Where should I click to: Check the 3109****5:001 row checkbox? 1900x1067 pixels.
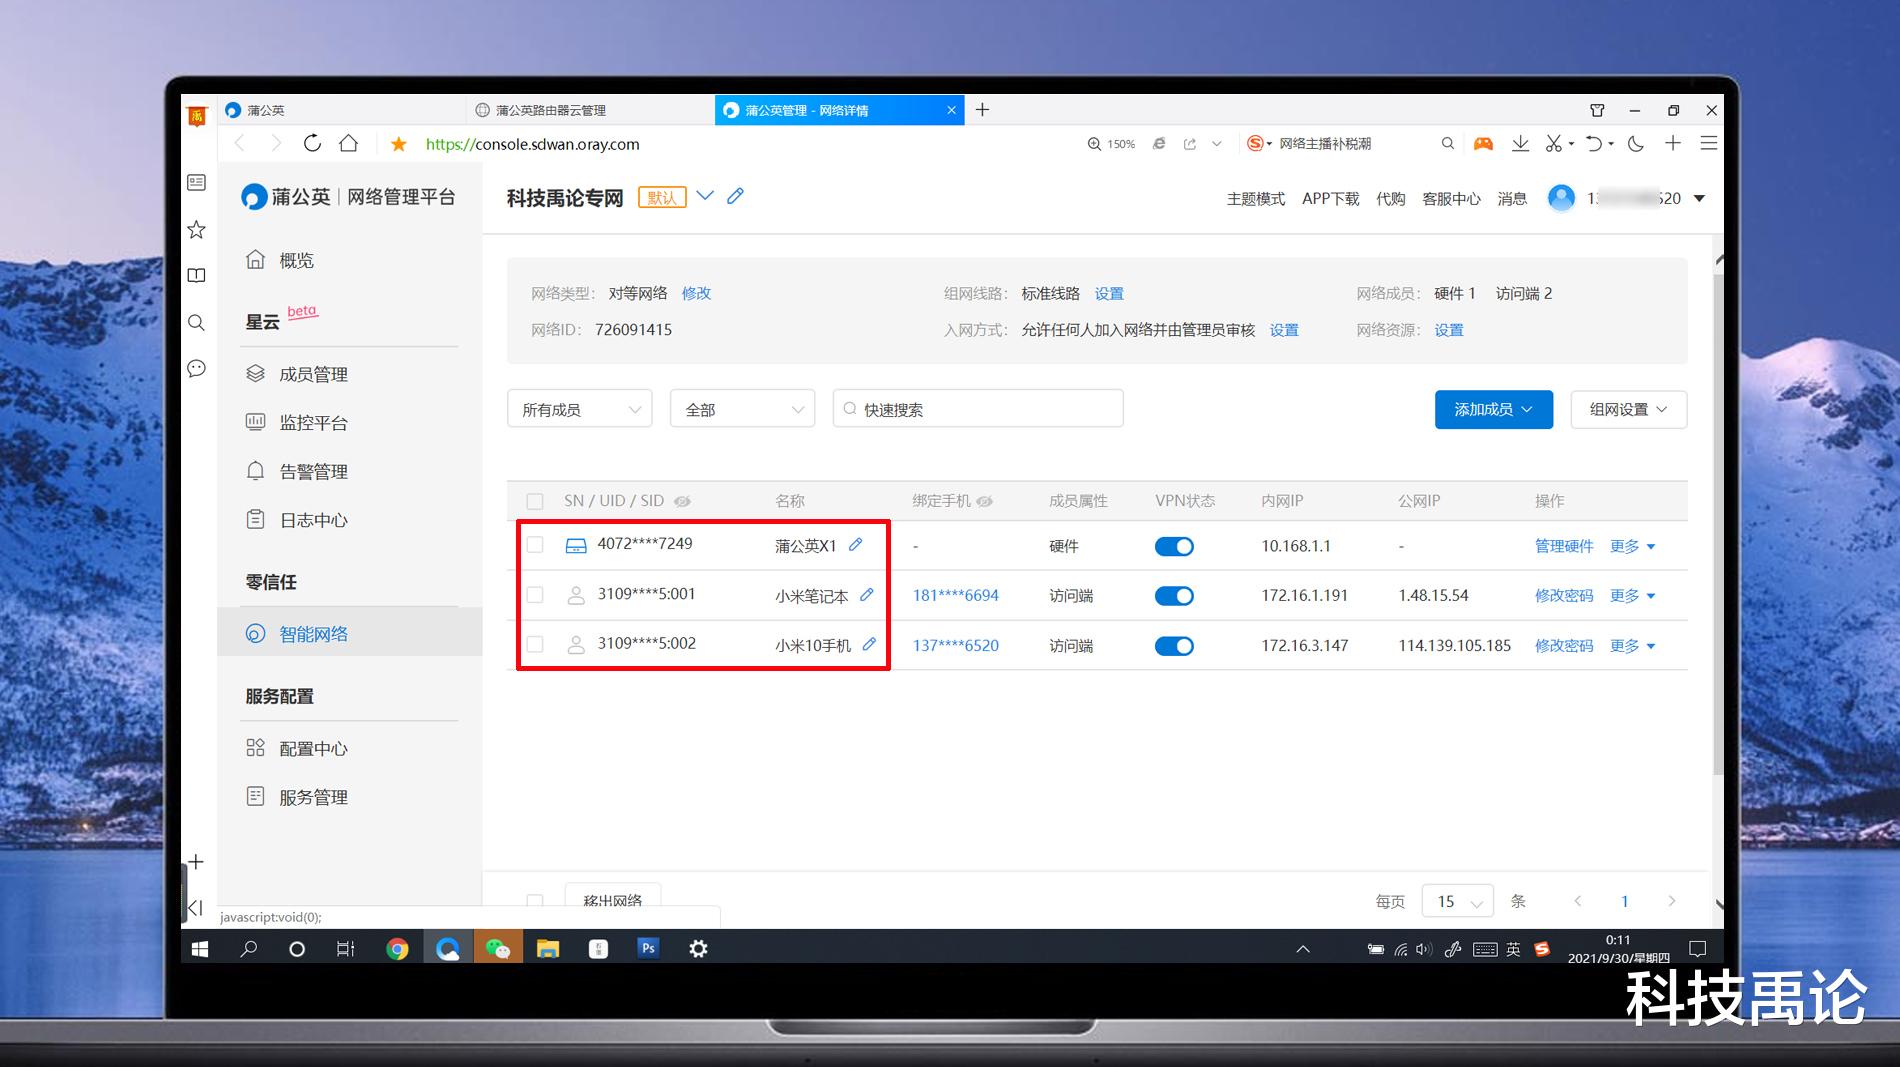click(535, 595)
